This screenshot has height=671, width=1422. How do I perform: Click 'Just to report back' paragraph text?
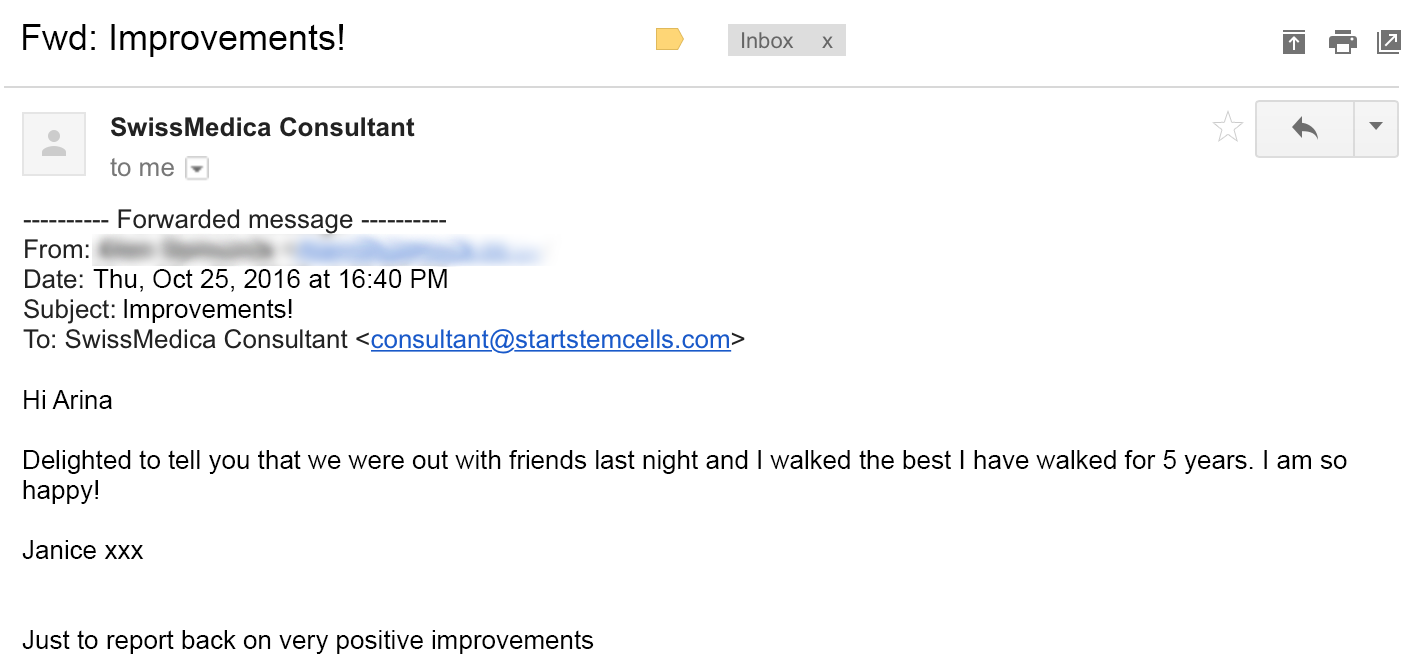(x=308, y=640)
